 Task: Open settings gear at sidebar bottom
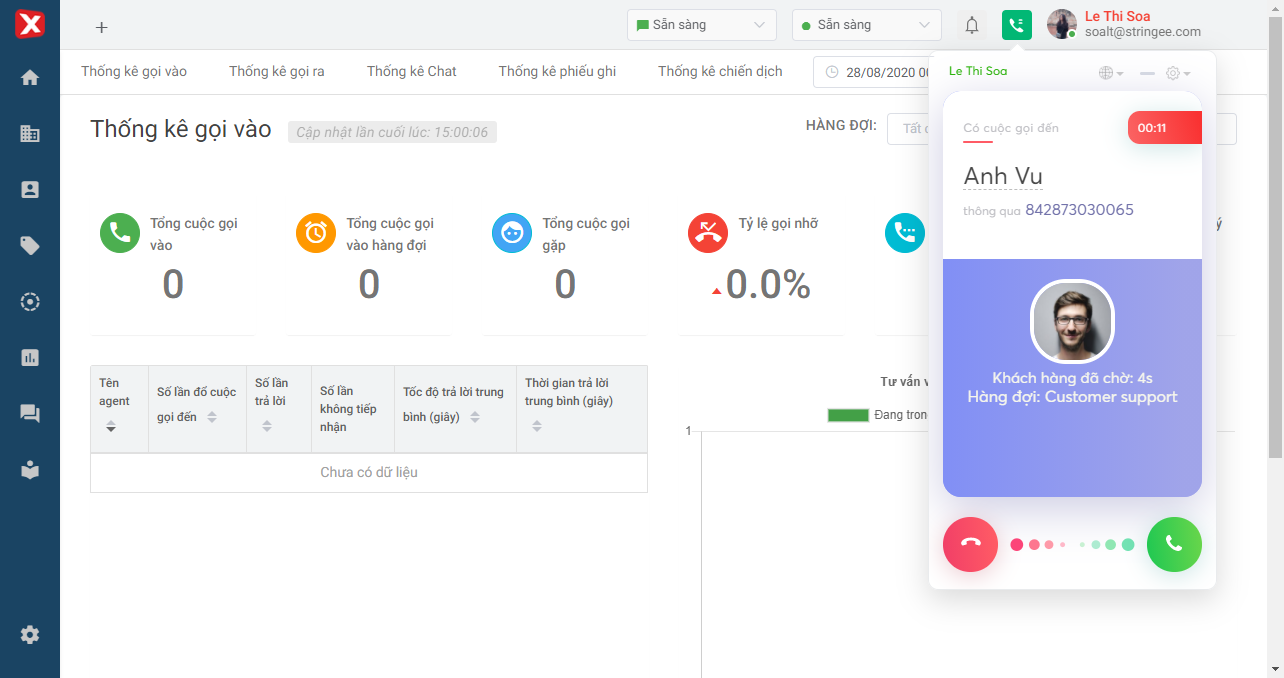[x=30, y=634]
